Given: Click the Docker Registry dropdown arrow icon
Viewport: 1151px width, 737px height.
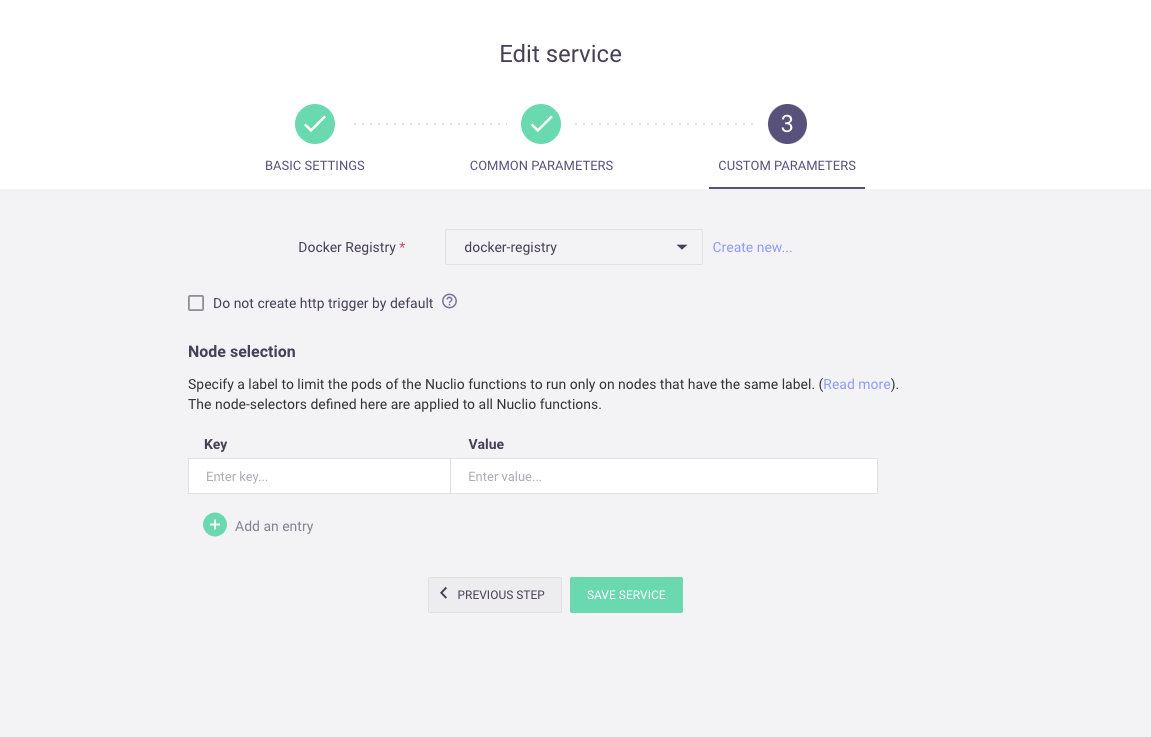Looking at the screenshot, I should tap(682, 247).
